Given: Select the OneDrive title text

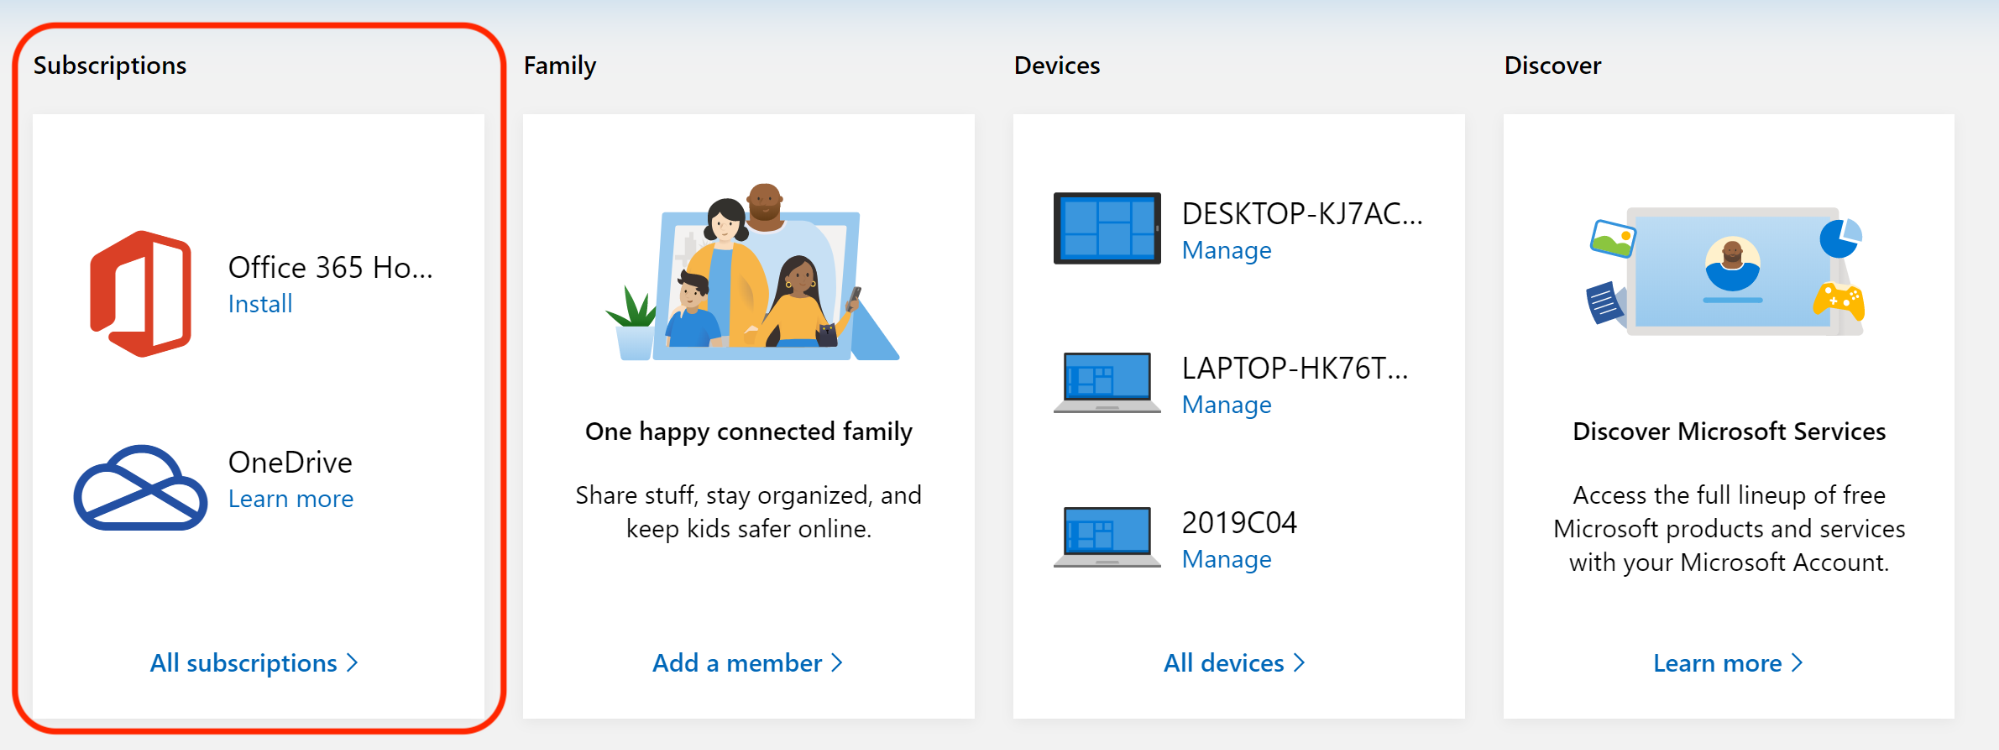Looking at the screenshot, I should coord(290,462).
